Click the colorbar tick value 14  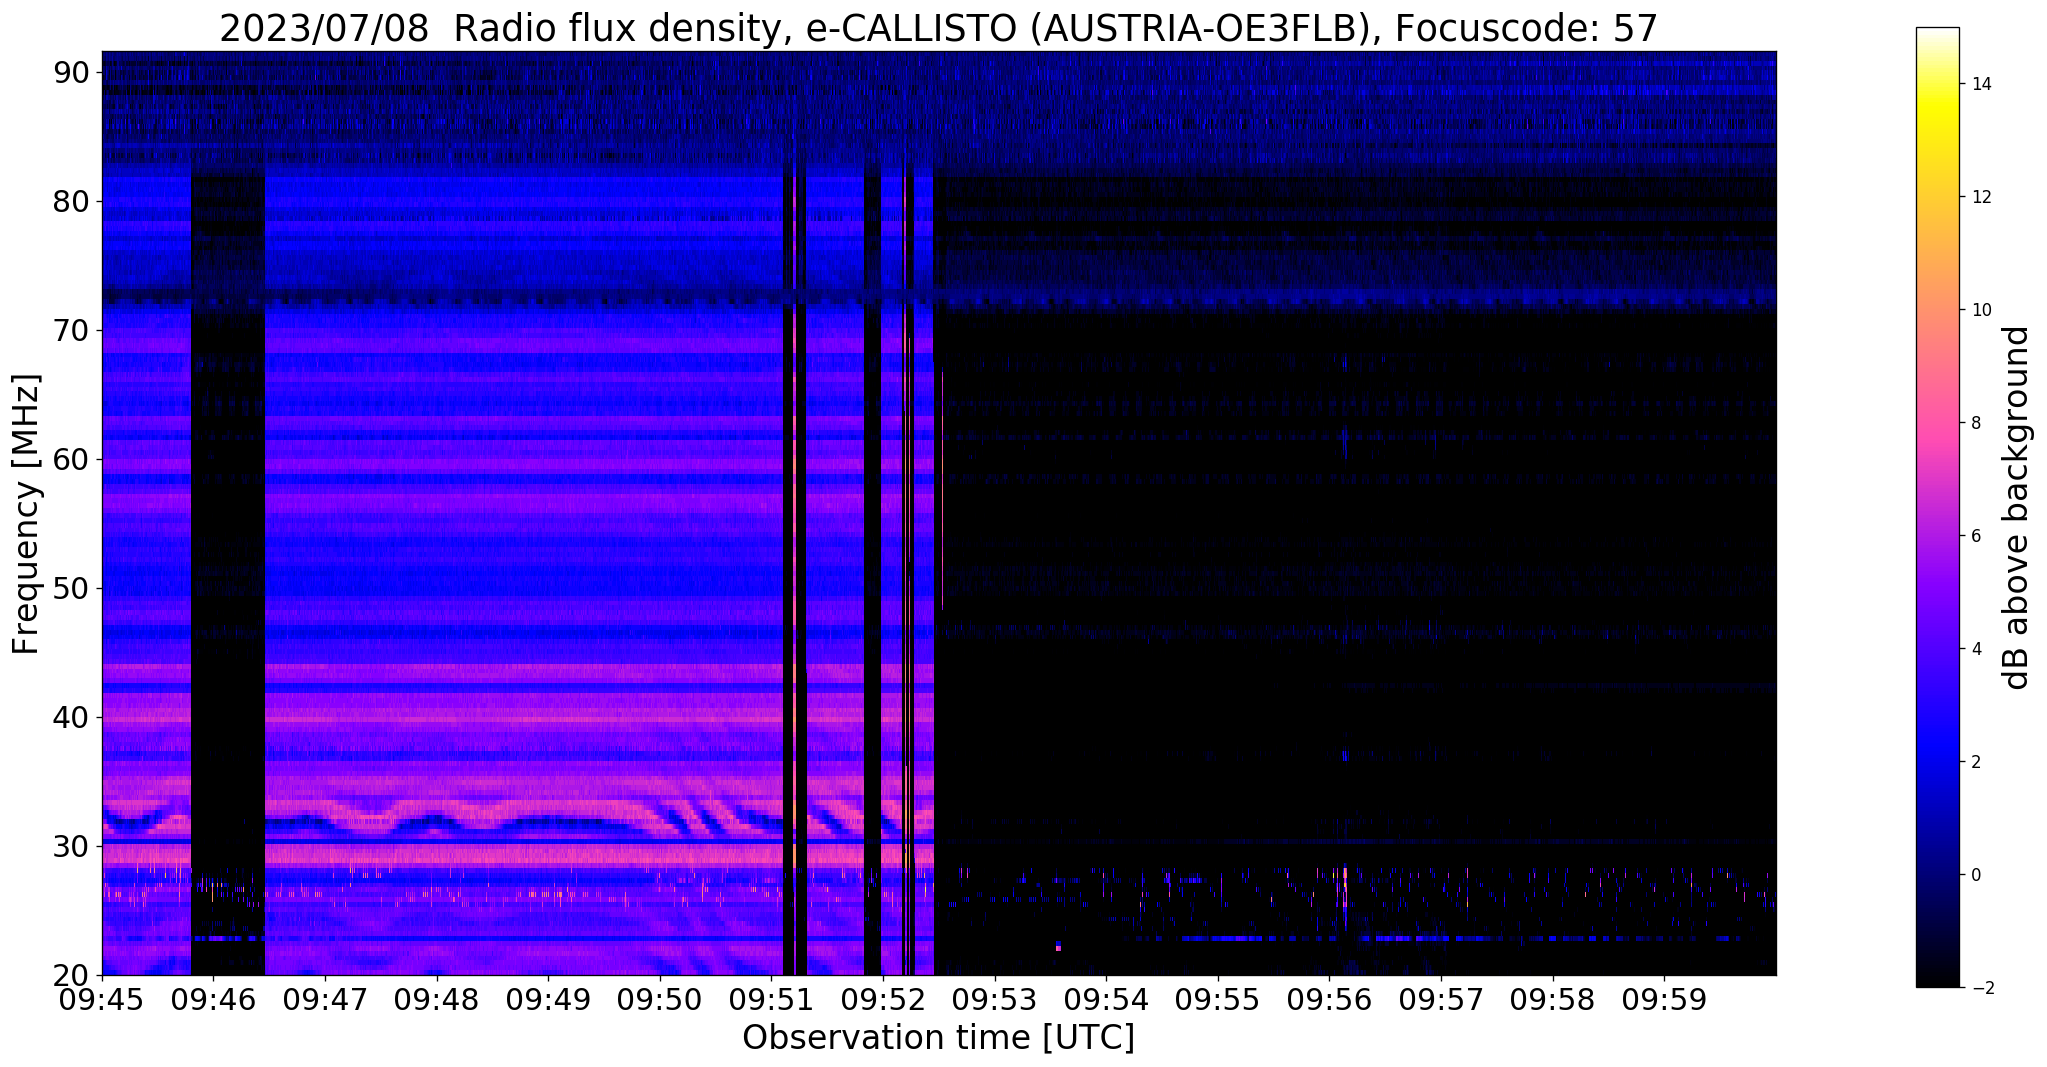(1979, 84)
